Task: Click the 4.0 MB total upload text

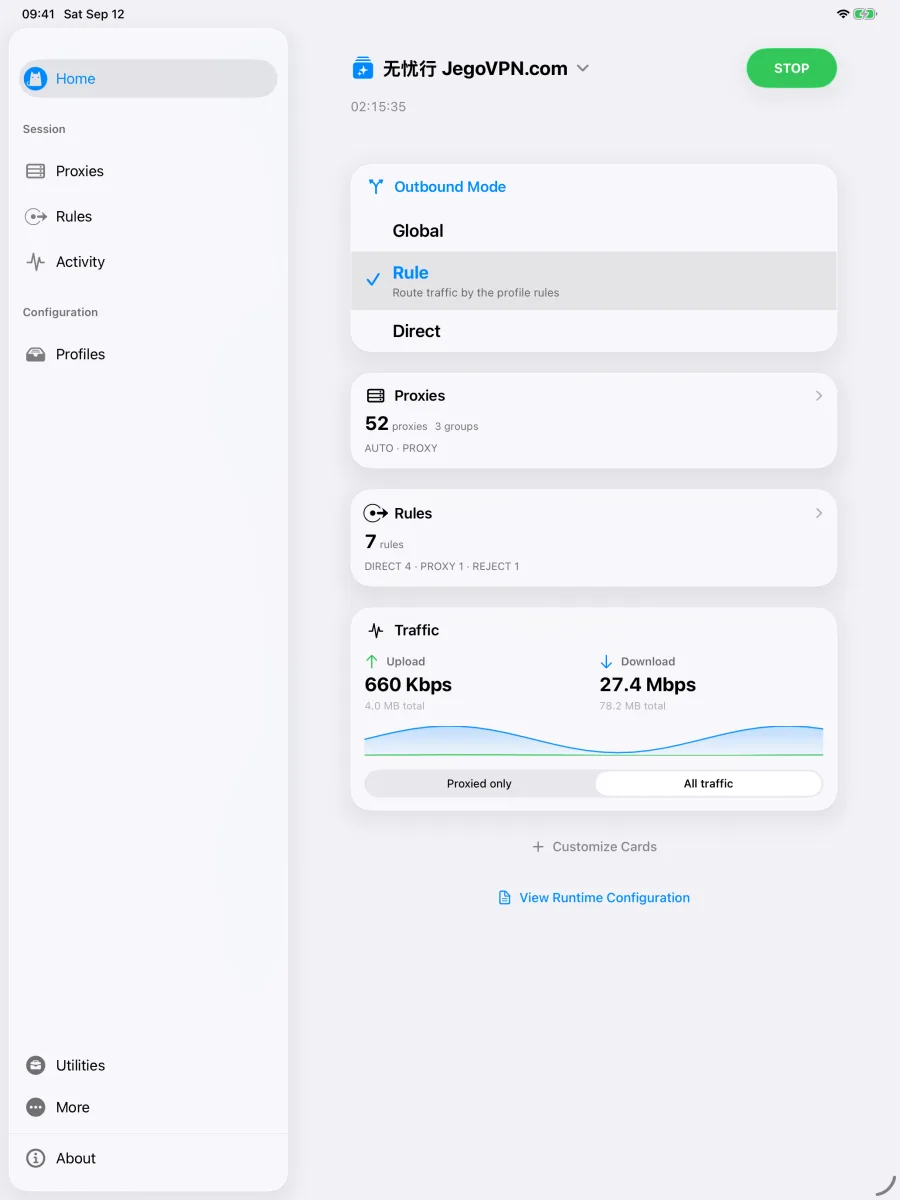Action: [395, 706]
